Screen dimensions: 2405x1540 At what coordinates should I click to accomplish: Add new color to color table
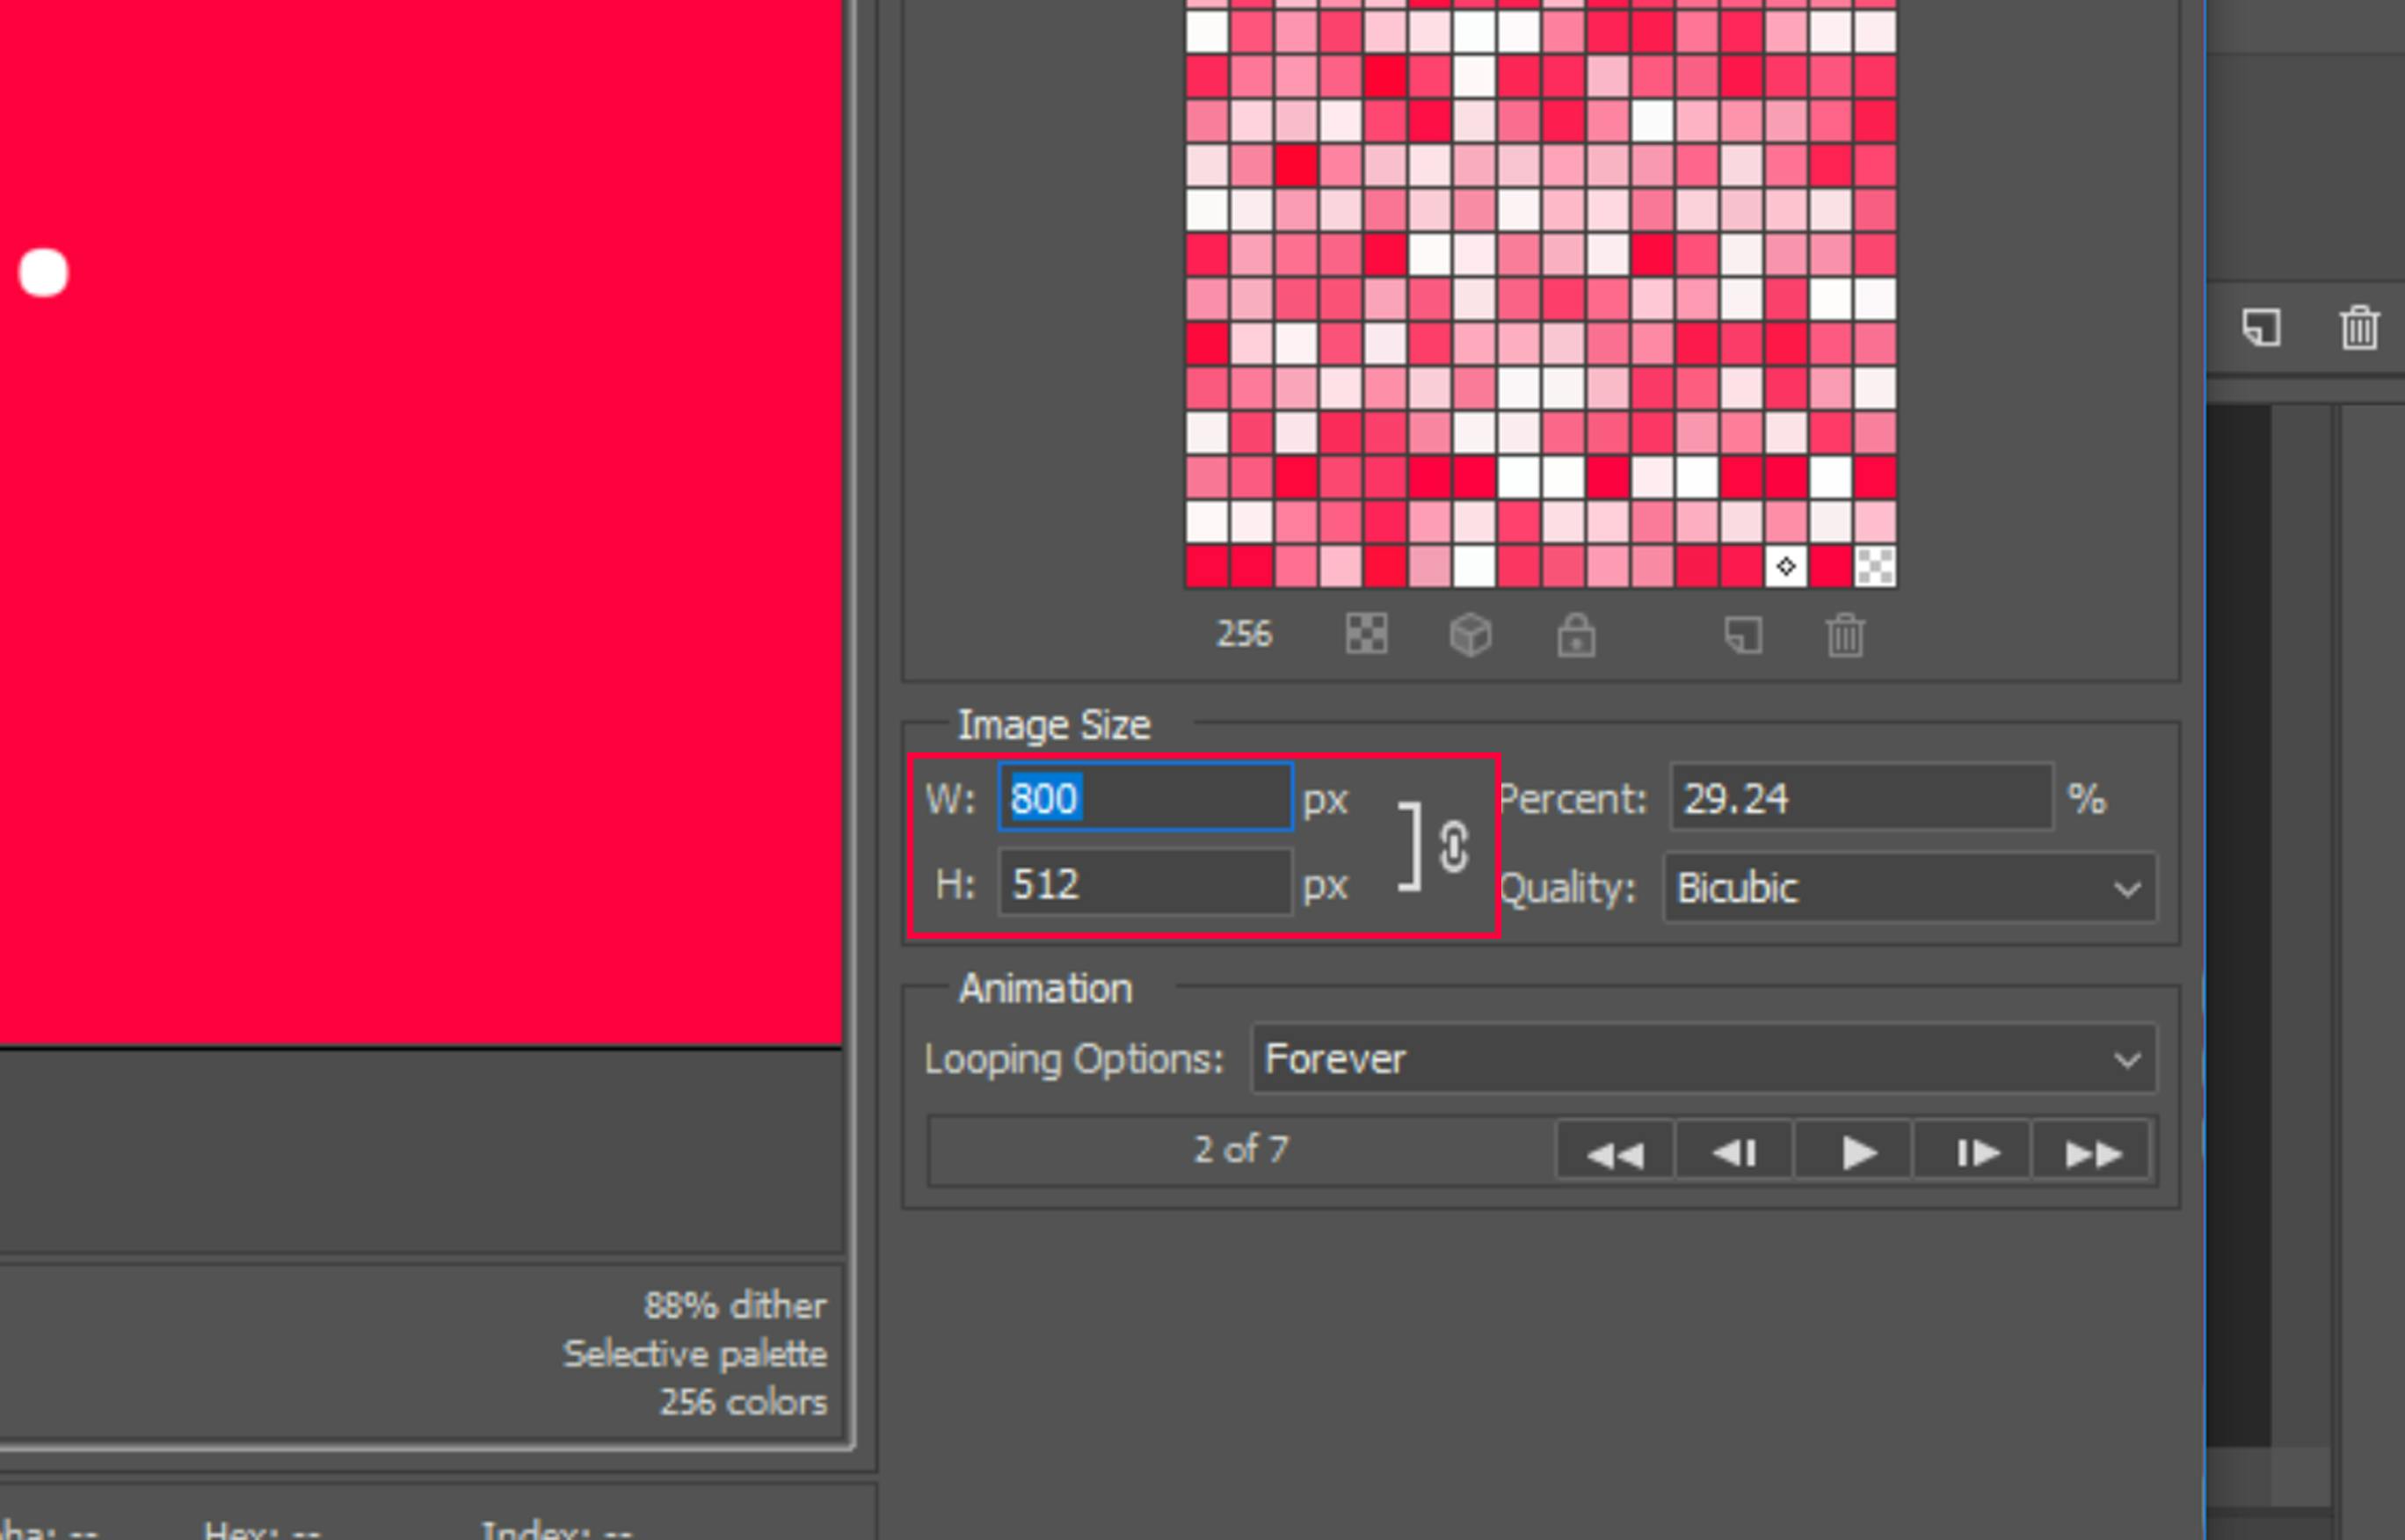tap(1743, 635)
